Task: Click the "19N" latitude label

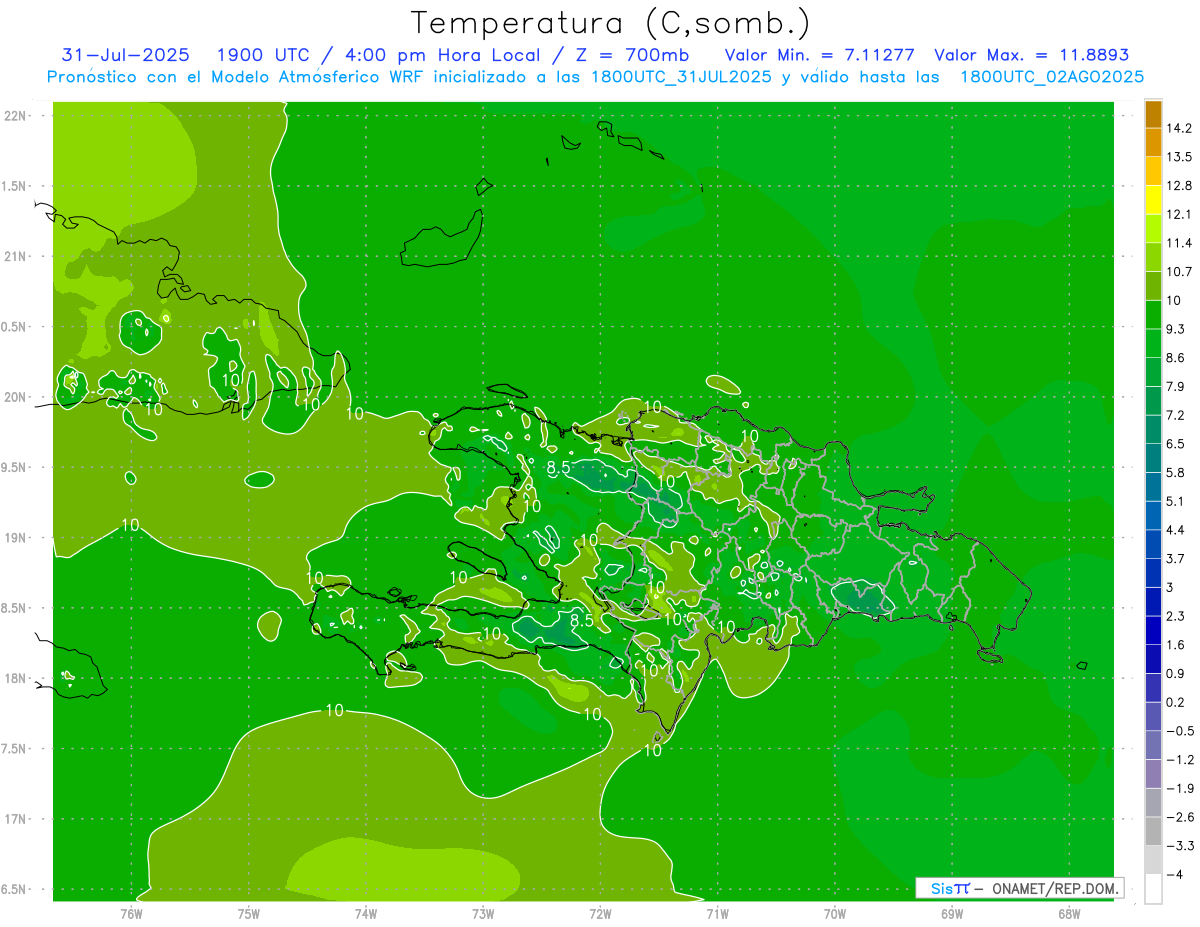Action: pos(17,537)
